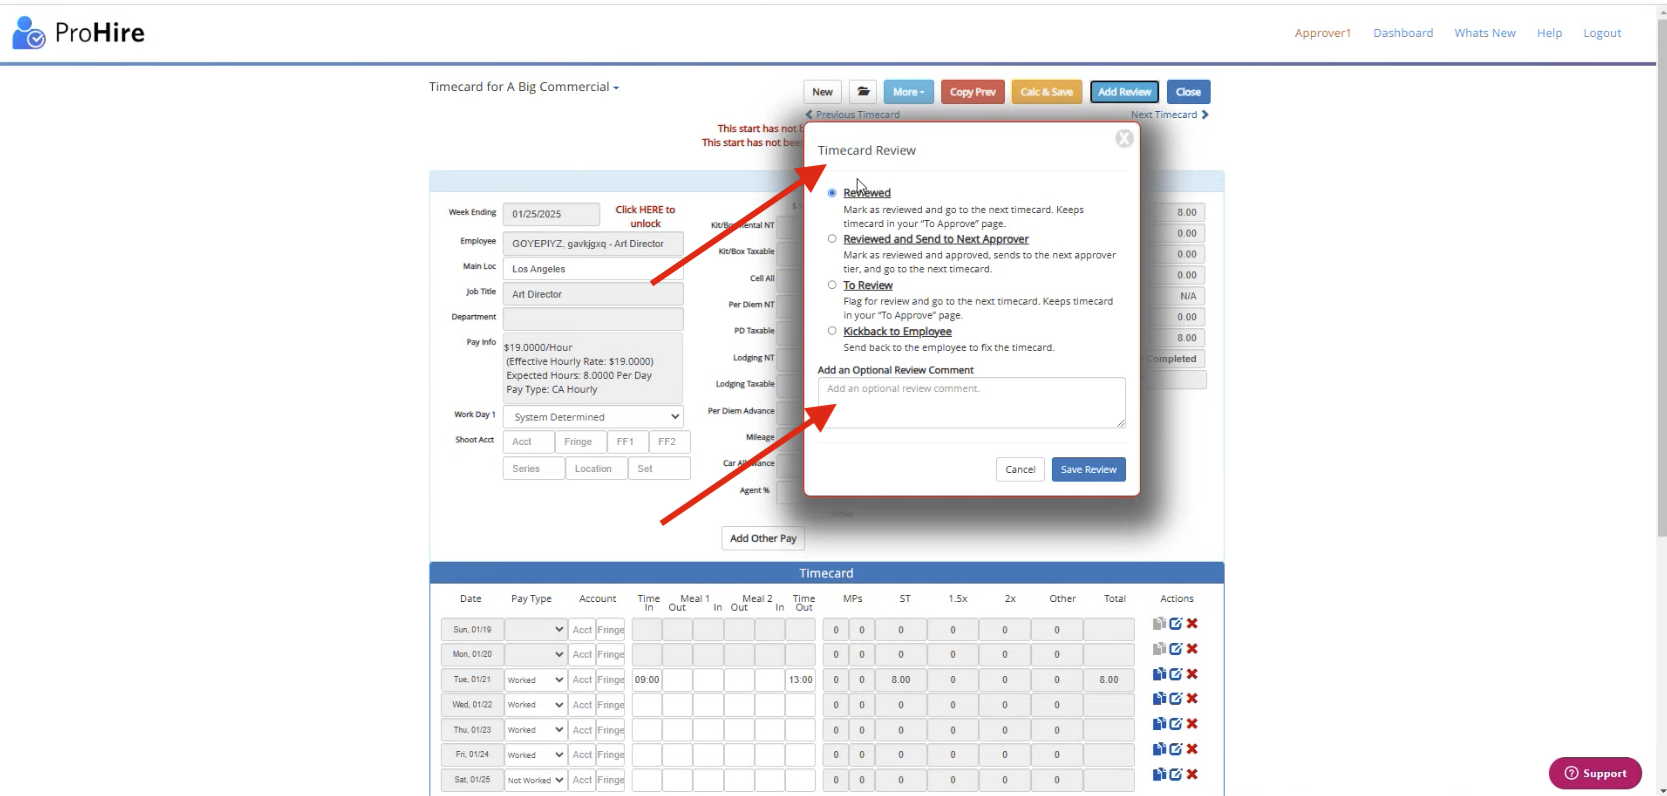
Task: Edit the Tue 01/21 timecard row
Action: coord(1176,674)
